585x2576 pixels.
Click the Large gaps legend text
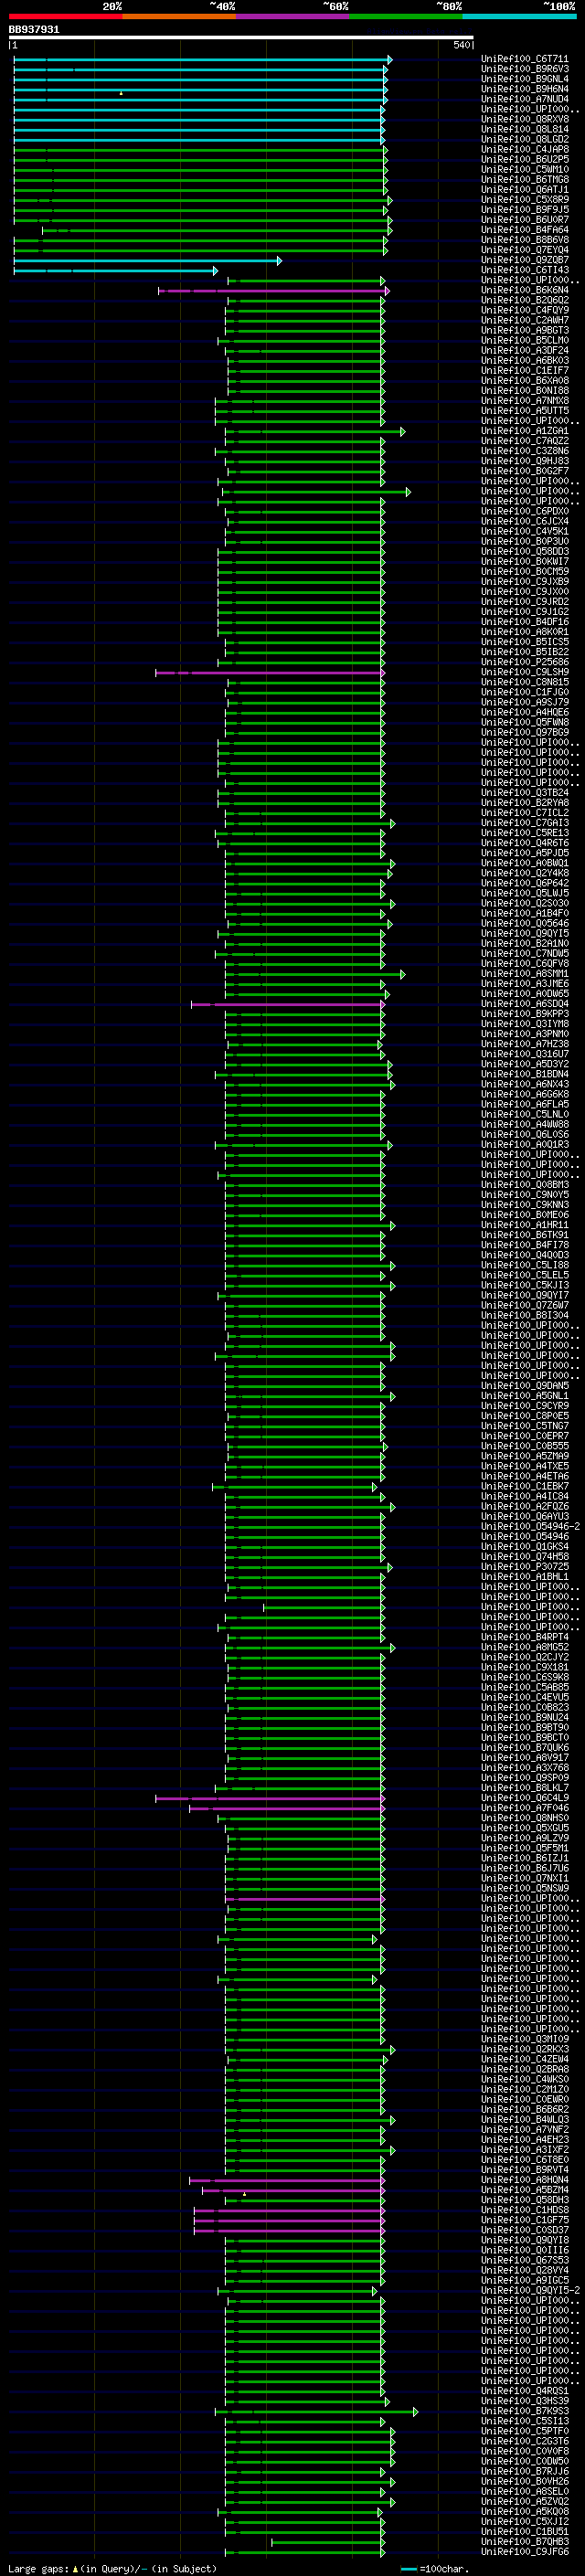[111, 2568]
